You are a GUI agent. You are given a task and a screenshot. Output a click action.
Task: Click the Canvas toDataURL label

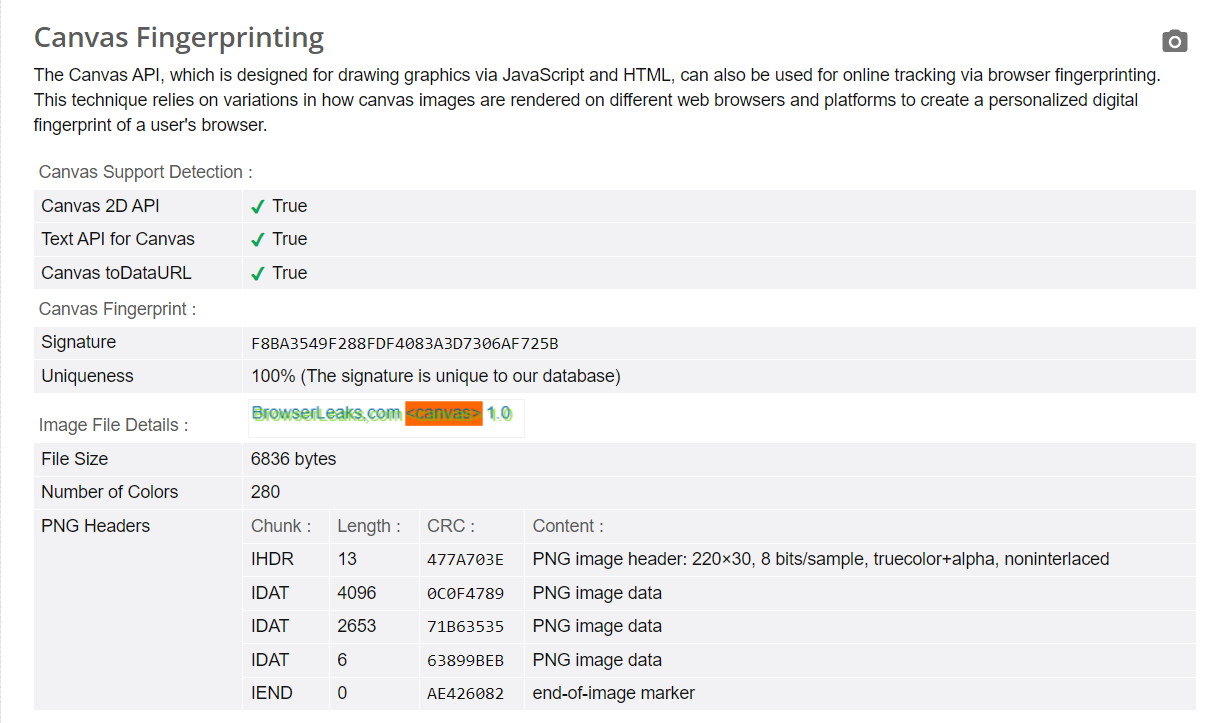pyautogui.click(x=116, y=273)
